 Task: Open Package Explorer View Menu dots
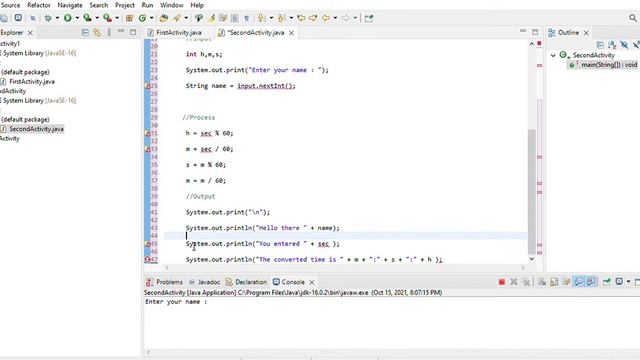point(109,33)
